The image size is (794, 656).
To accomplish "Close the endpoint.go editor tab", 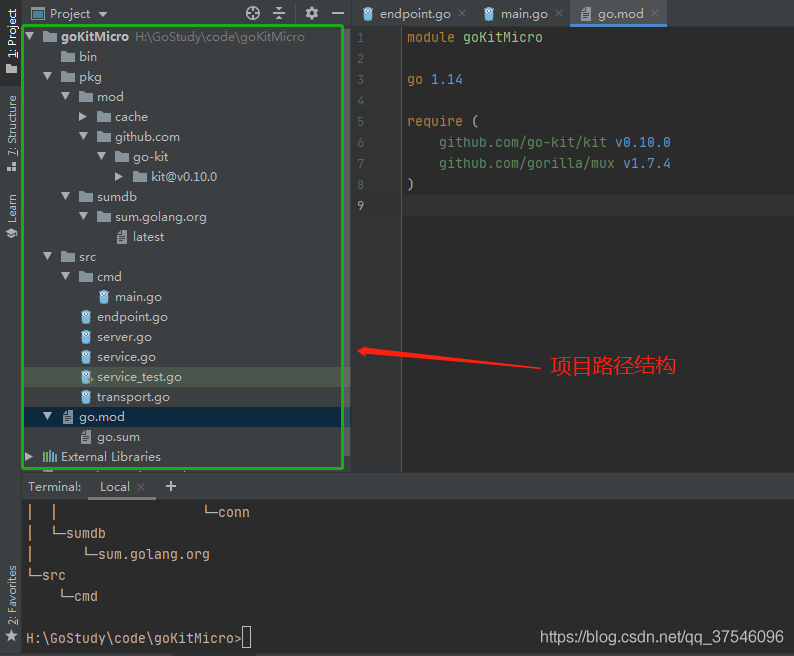I will pyautogui.click(x=462, y=14).
